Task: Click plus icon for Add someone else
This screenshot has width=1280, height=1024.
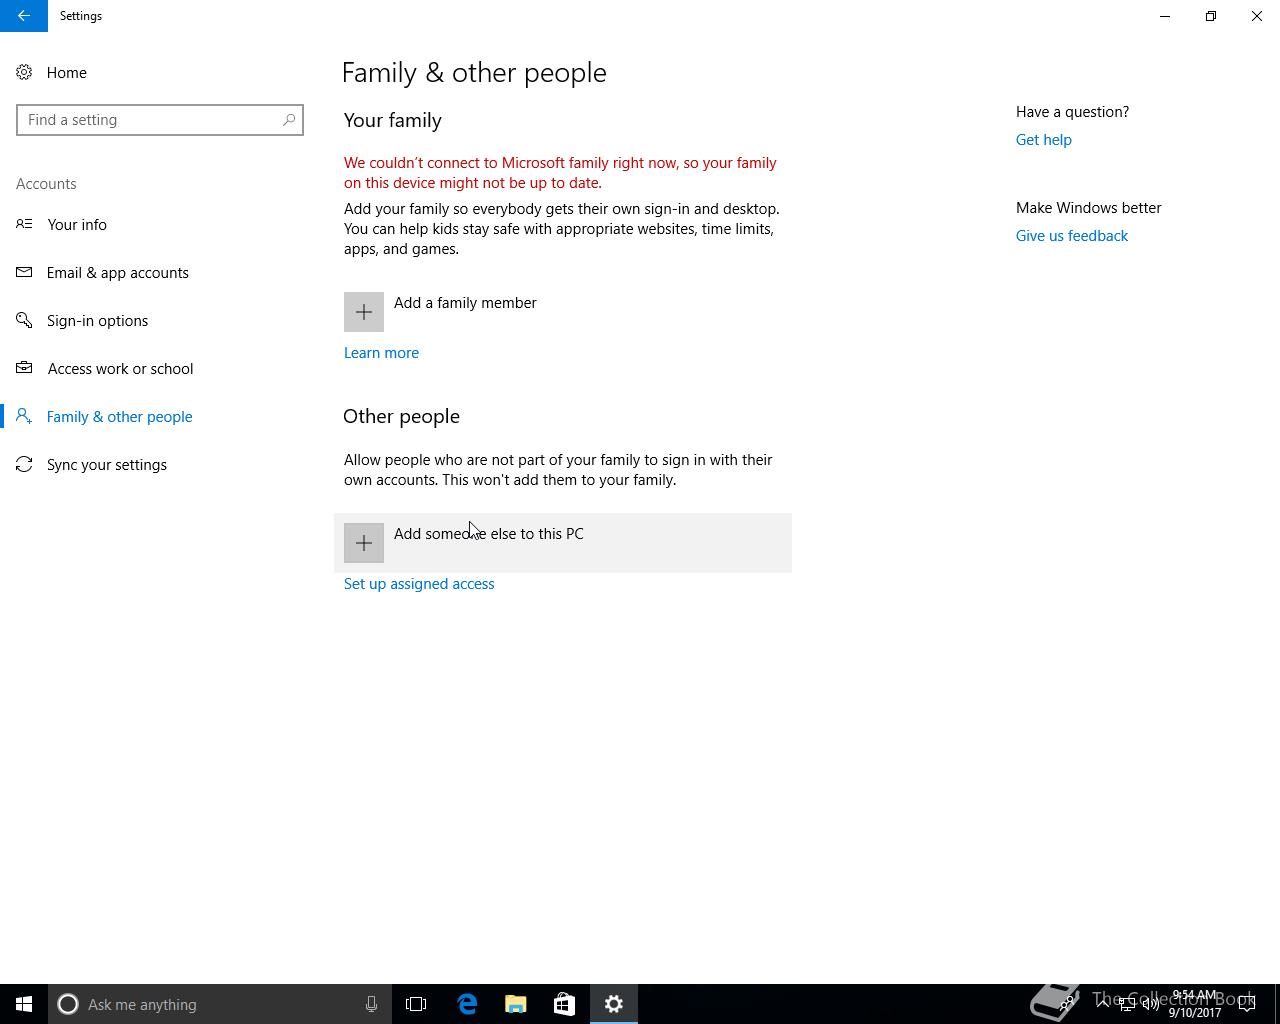Action: click(x=364, y=543)
